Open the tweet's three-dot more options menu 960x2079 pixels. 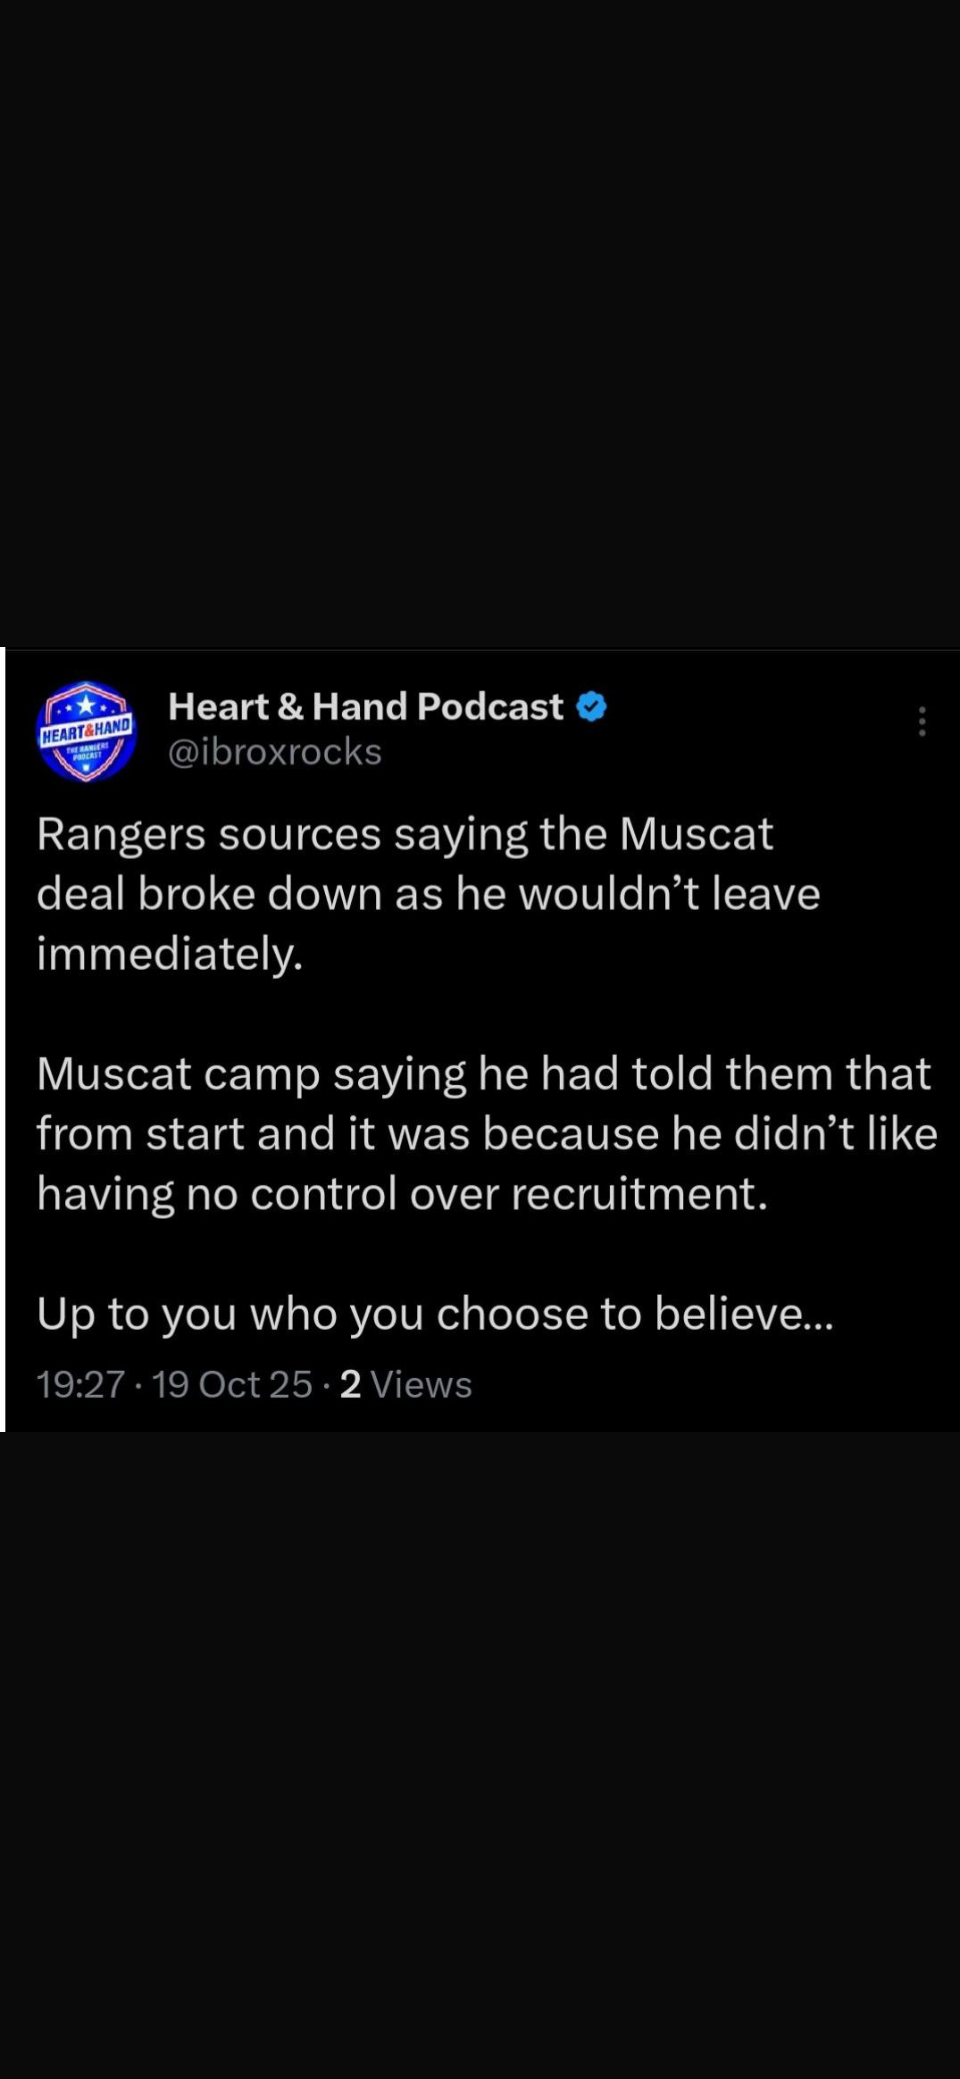point(922,721)
